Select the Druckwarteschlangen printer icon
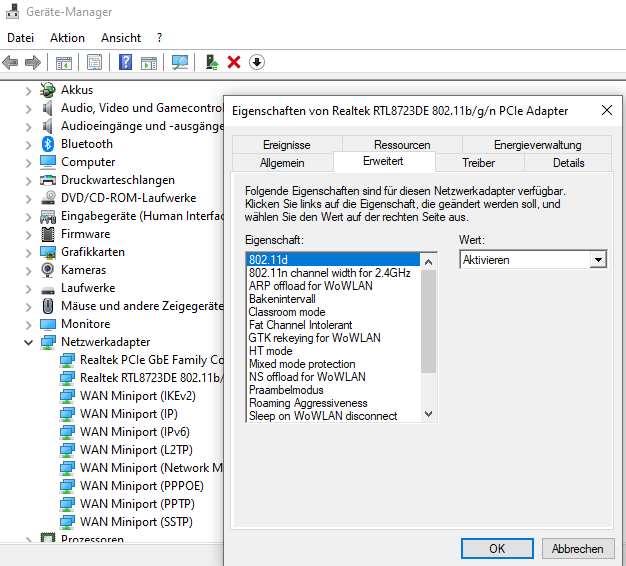Image resolution: width=626 pixels, height=566 pixels. click(48, 180)
